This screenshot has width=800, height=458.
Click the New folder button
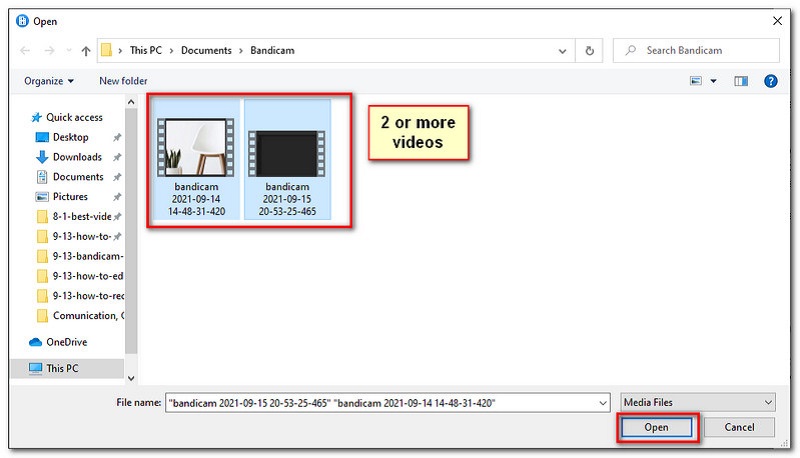(x=123, y=81)
